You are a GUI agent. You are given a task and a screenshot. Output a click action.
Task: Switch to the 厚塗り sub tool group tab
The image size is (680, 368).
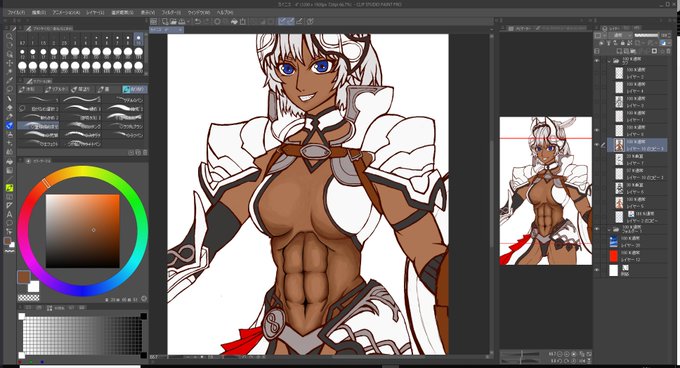[81, 89]
